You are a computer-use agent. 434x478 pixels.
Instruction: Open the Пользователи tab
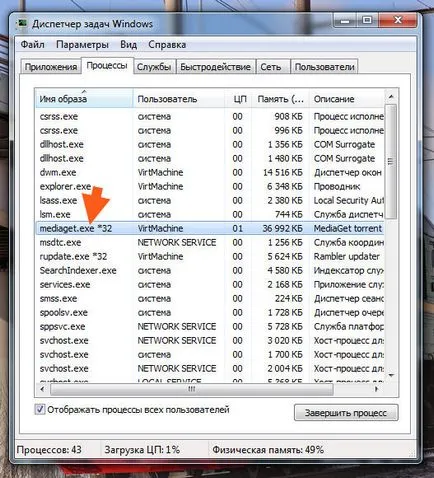click(x=324, y=67)
